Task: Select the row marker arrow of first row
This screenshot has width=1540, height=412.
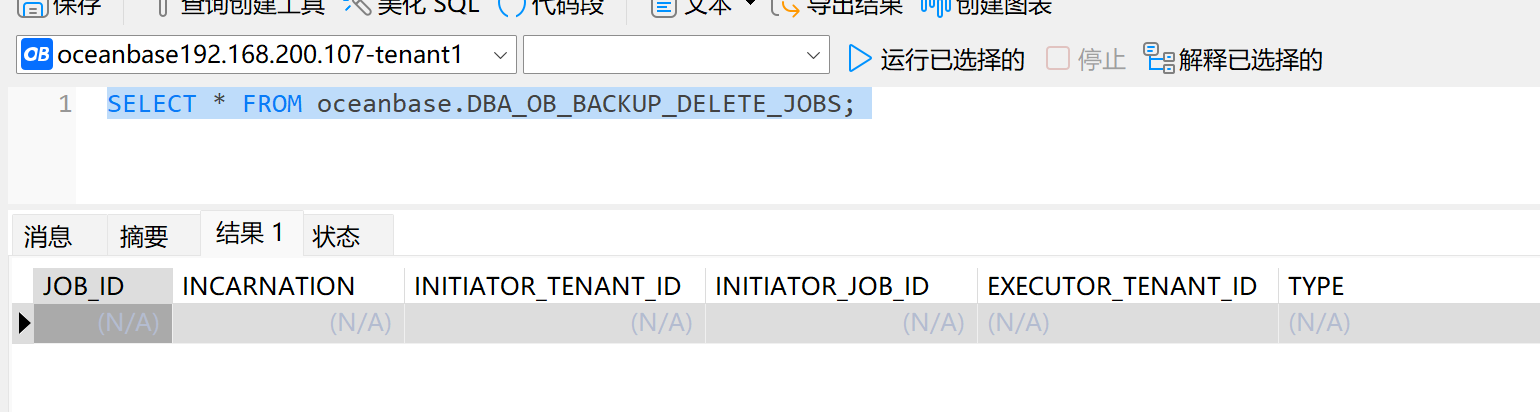Action: [23, 323]
